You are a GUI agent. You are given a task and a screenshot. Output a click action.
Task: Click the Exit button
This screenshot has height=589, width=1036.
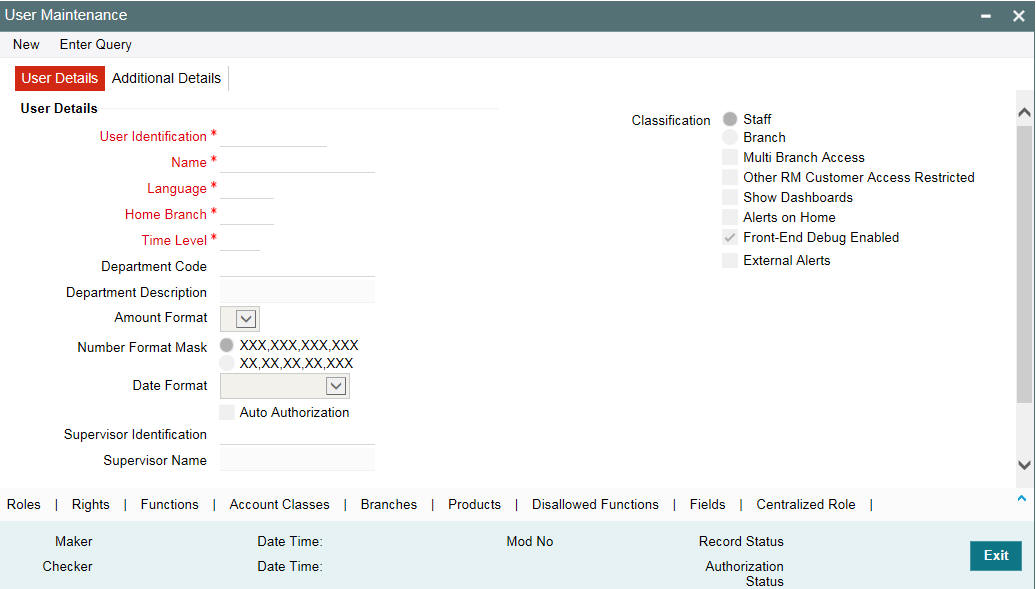996,555
